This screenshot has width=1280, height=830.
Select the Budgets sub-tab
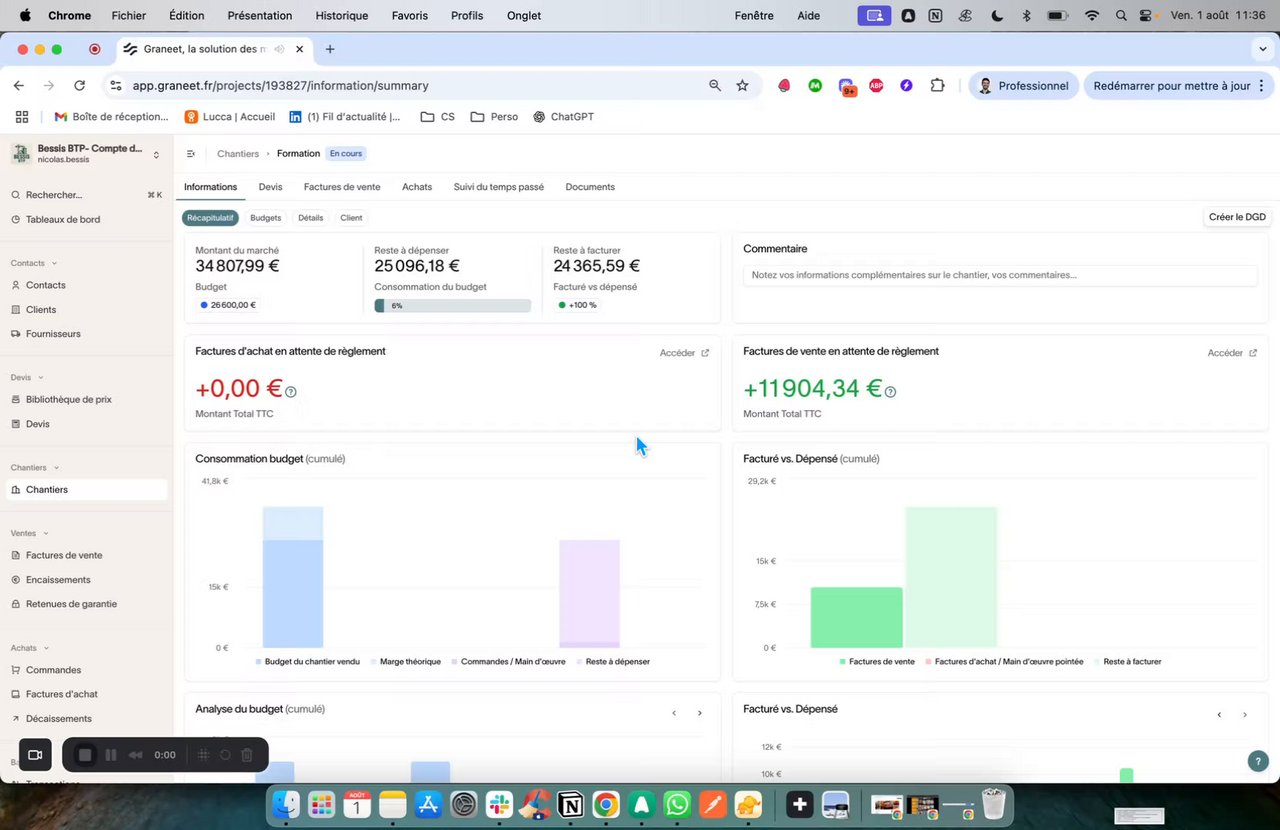pos(266,218)
